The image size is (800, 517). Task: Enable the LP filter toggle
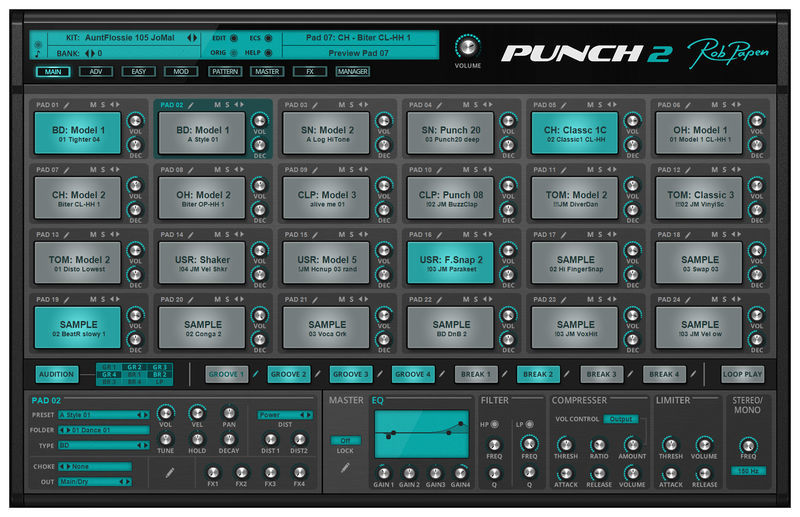[530, 424]
